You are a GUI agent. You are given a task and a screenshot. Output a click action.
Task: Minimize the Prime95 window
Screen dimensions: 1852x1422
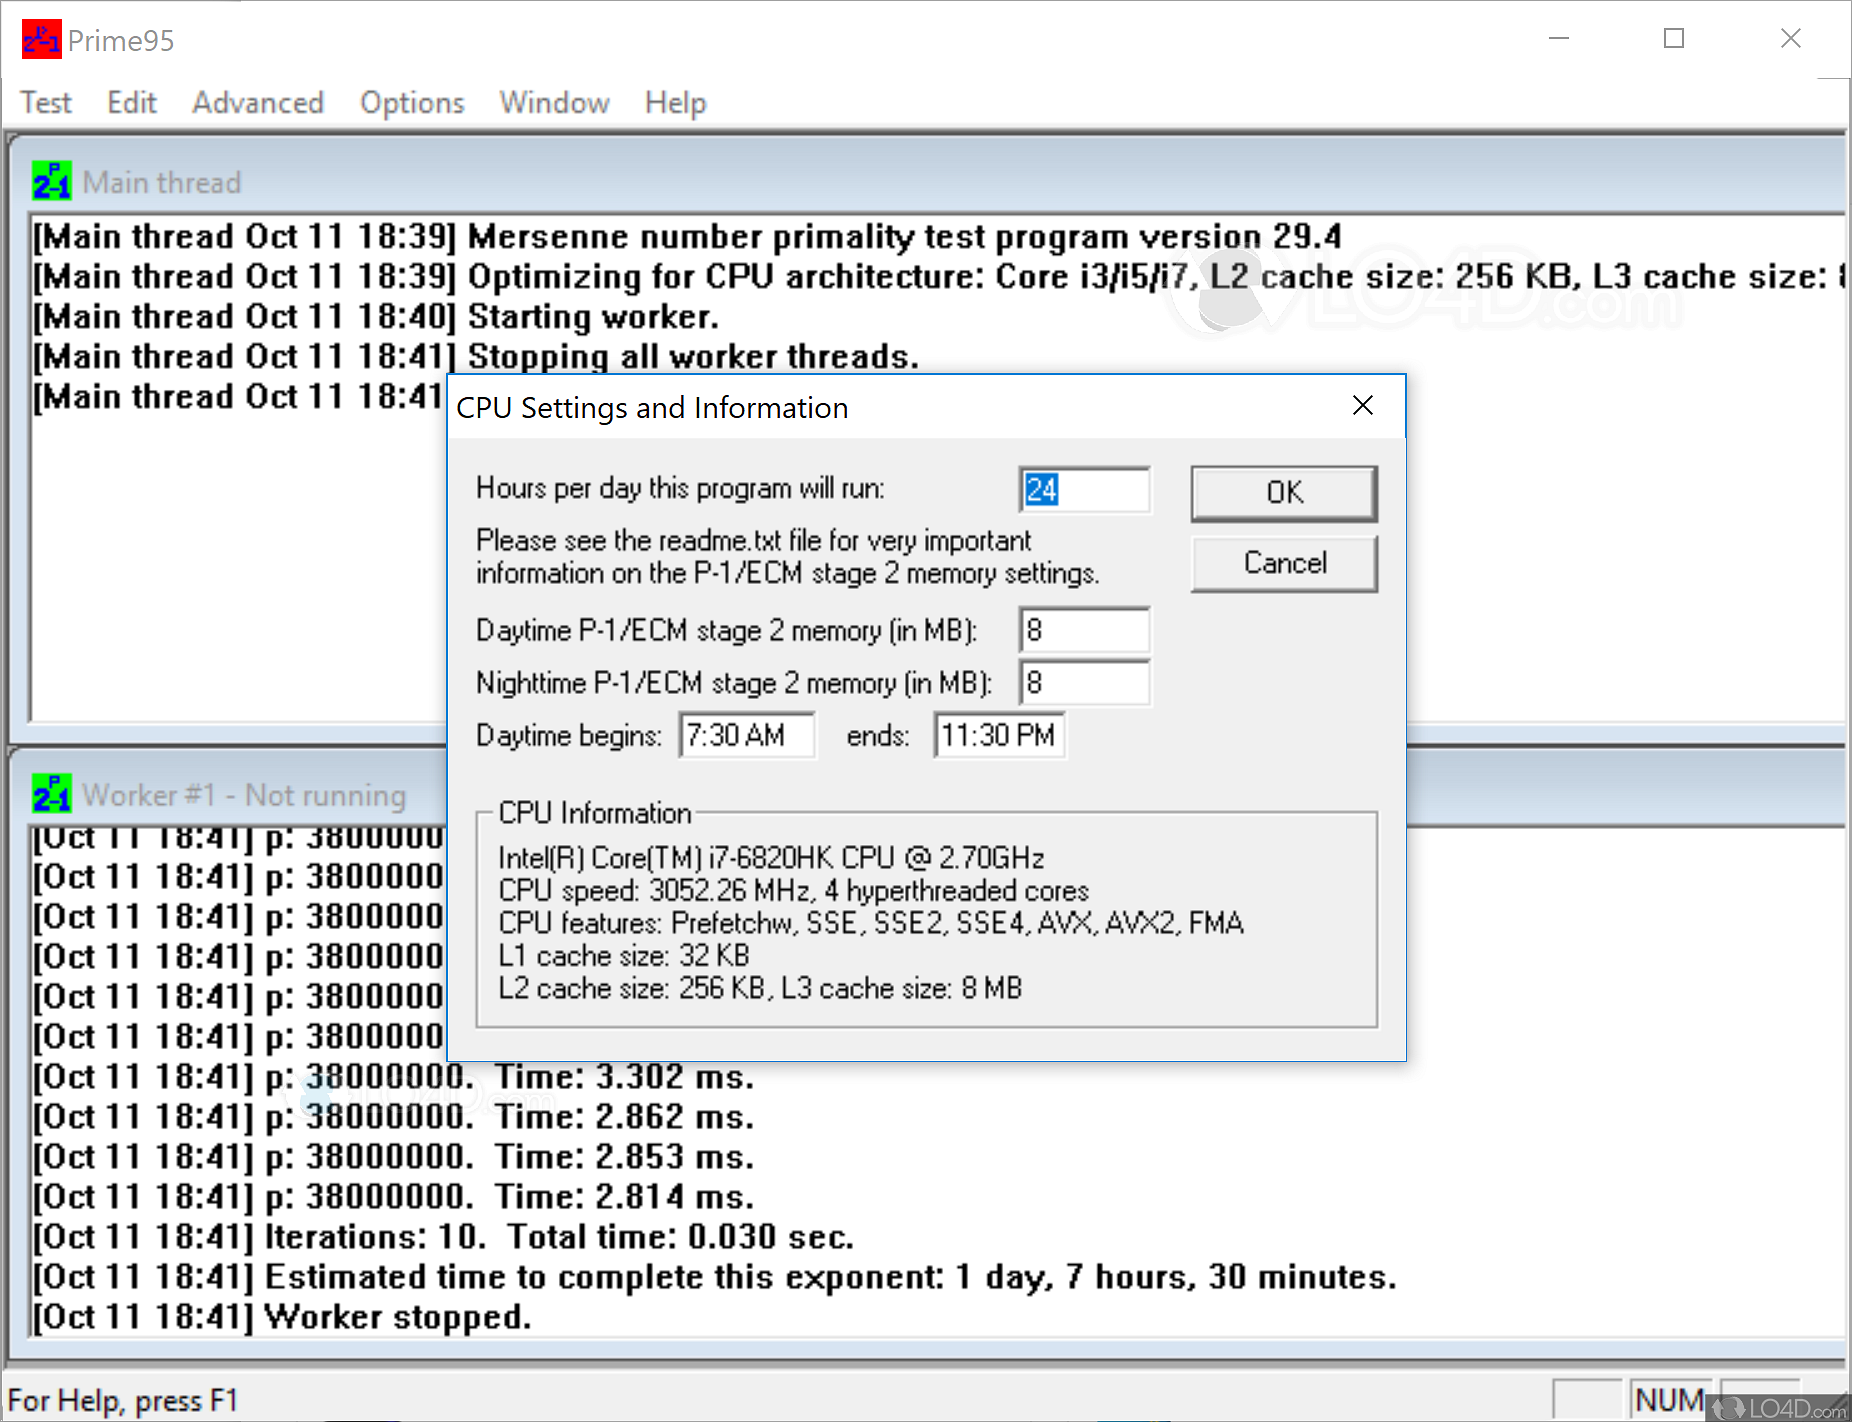point(1558,39)
